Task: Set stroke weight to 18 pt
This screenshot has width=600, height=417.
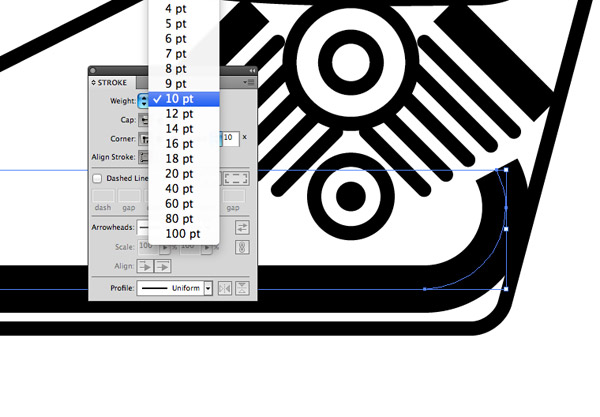Action: tap(184, 159)
